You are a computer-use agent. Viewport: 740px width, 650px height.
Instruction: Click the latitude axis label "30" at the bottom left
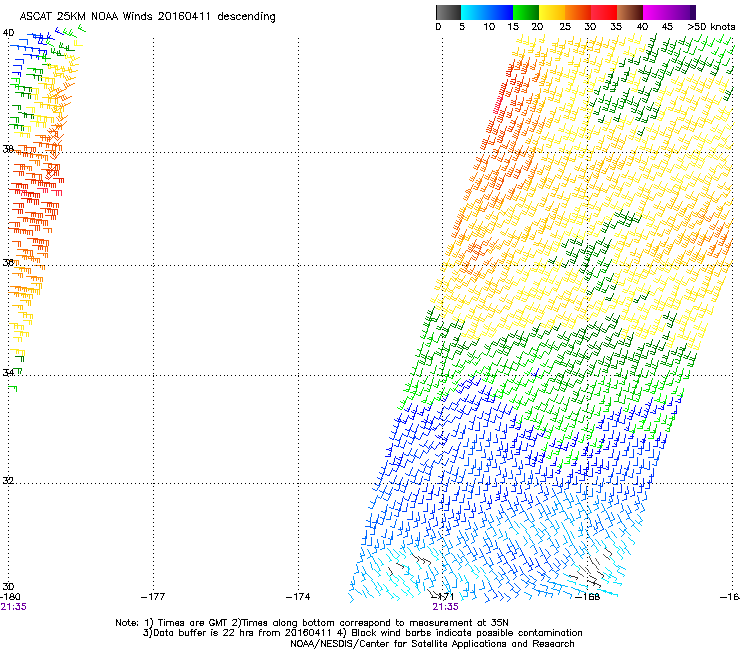[x=8, y=587]
